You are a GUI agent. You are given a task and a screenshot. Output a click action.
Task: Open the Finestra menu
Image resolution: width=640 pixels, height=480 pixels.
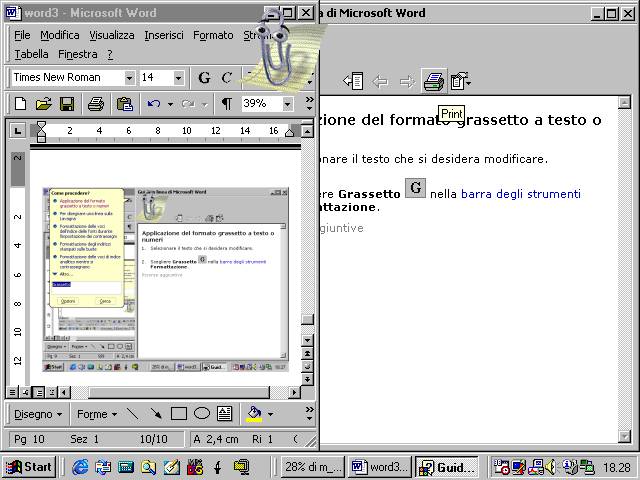pos(78,54)
